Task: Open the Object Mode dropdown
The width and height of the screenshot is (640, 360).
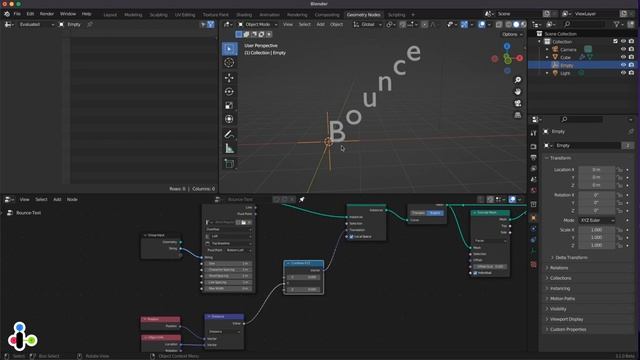Action: point(258,24)
